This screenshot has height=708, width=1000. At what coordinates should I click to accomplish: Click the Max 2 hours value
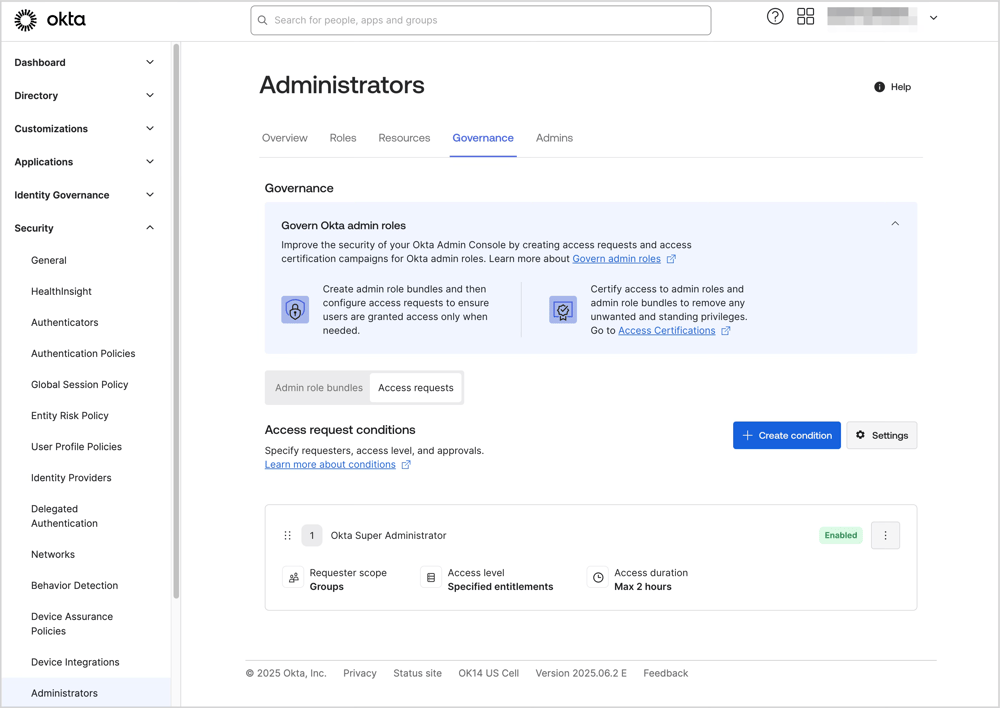[643, 587]
